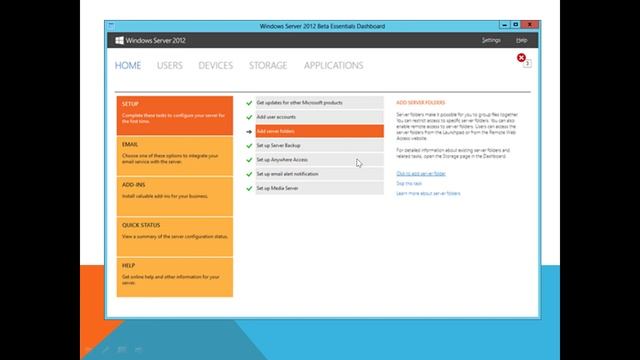
Task: Open the QUICK STATUS category tile
Action: click(175, 237)
